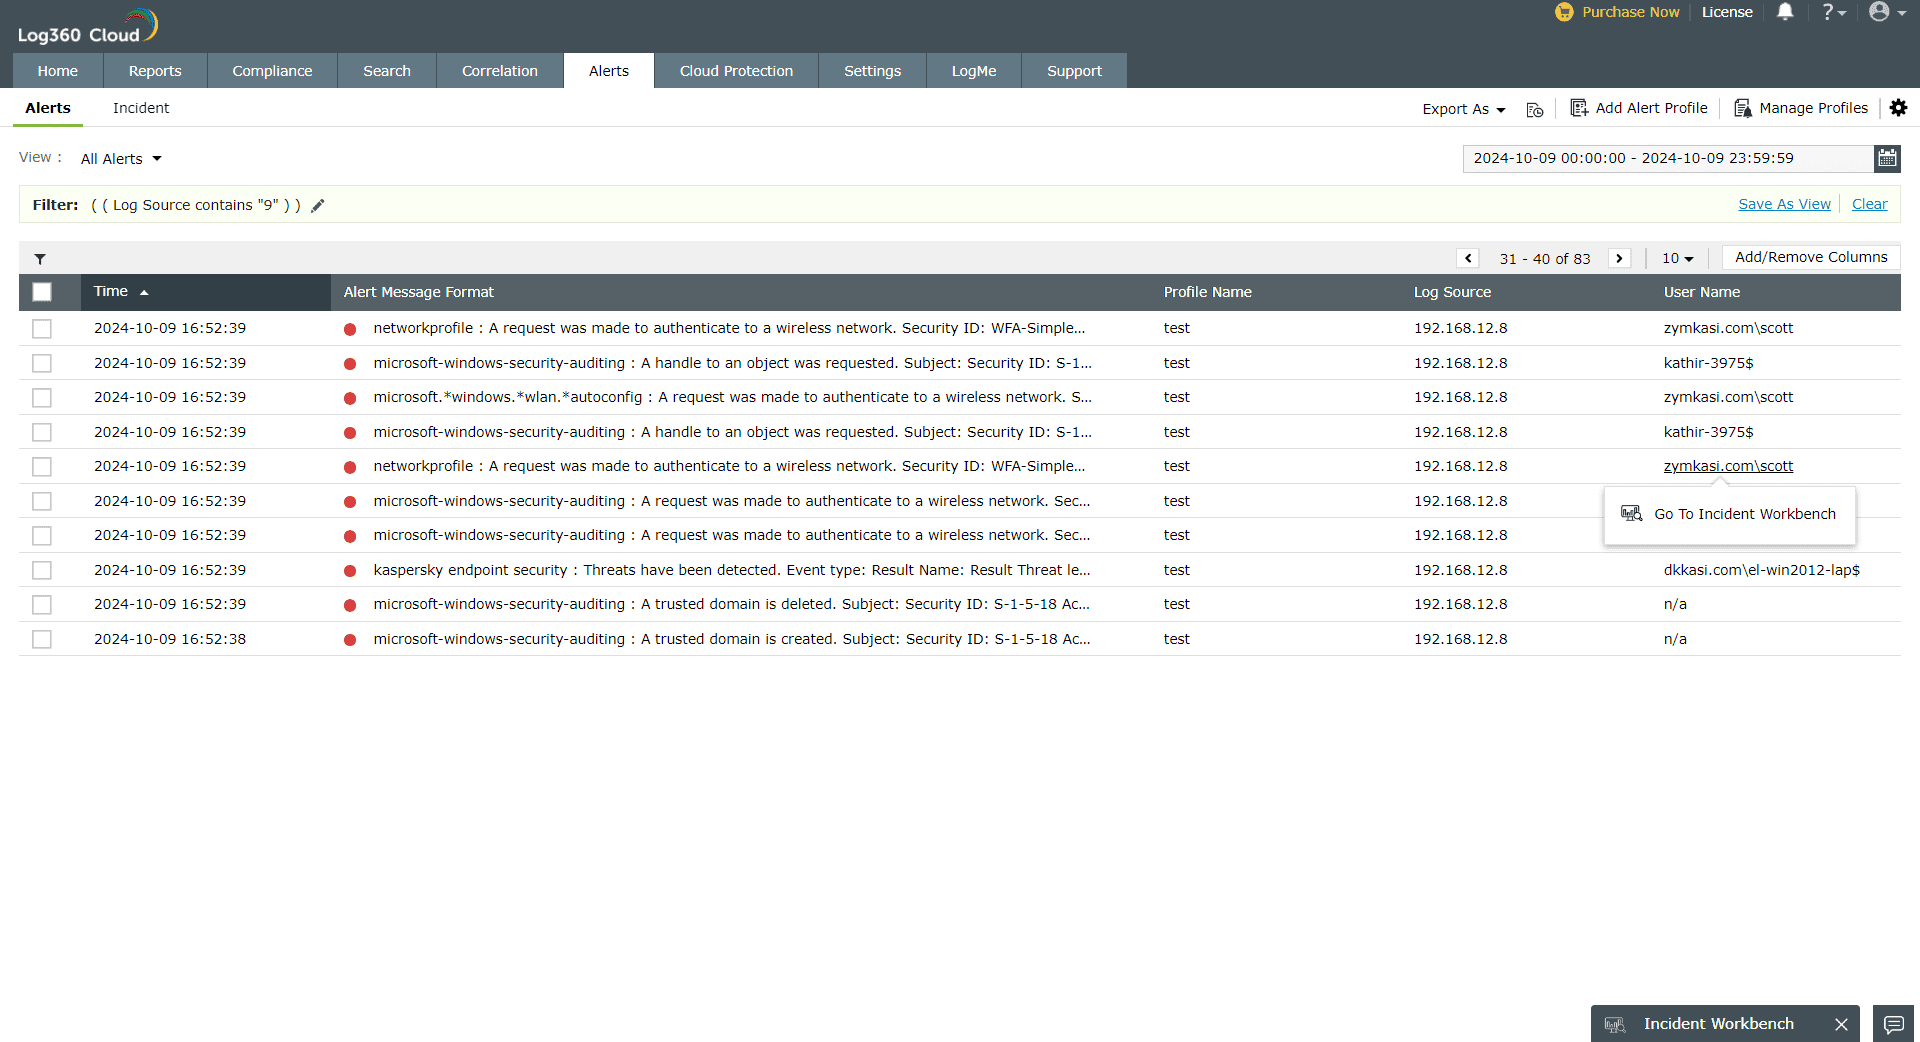Viewport: 1920px width, 1042px height.
Task: Check the select-all checkbox in the table header
Action: click(x=41, y=292)
